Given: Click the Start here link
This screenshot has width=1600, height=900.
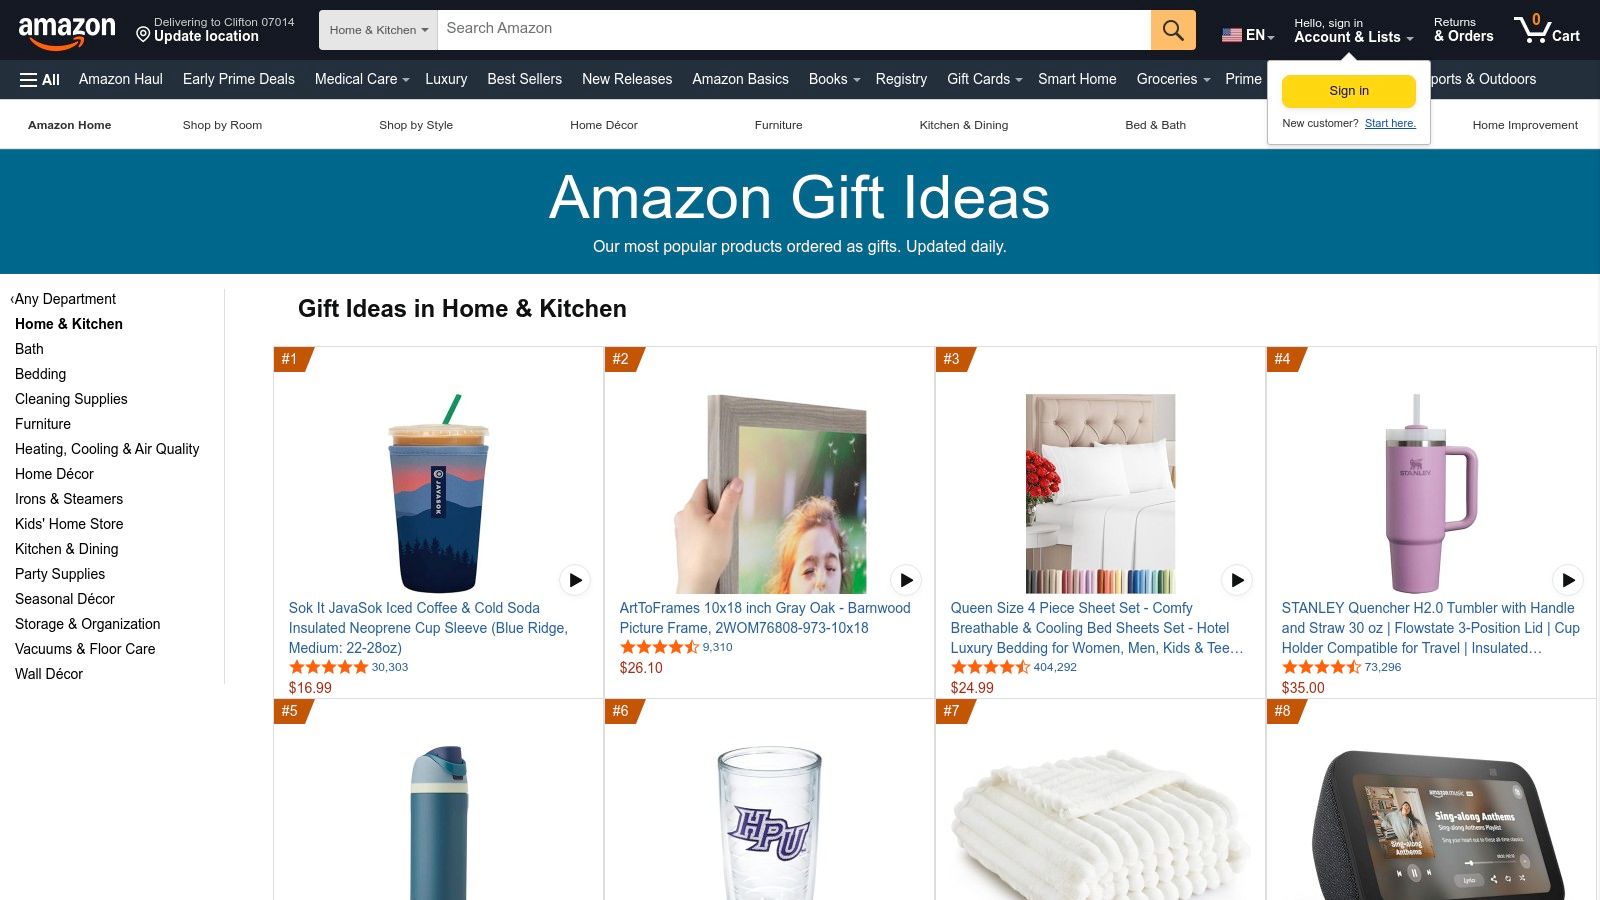Looking at the screenshot, I should [1390, 123].
